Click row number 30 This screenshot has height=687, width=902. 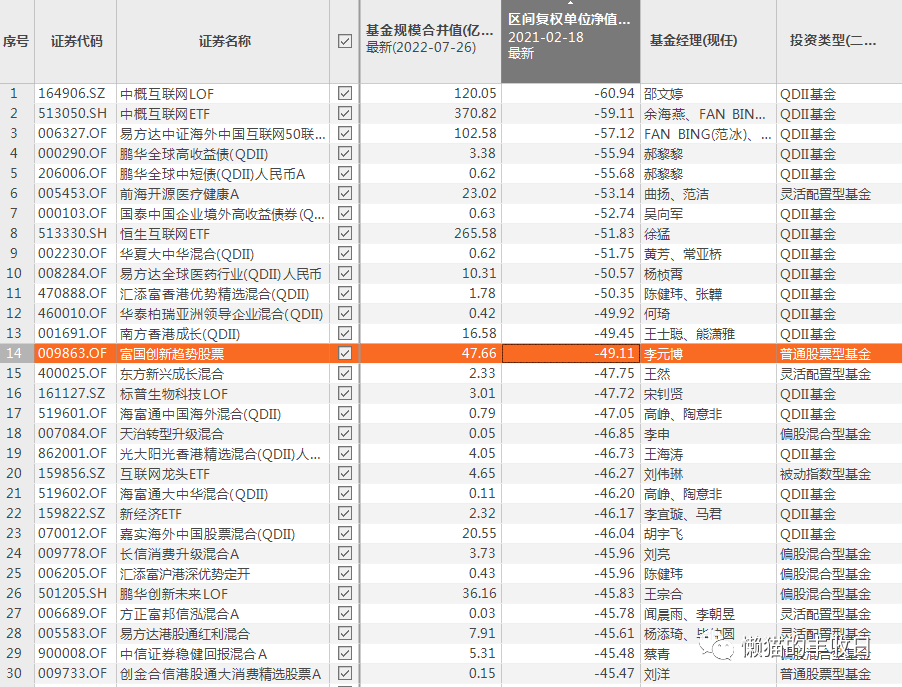[14, 673]
